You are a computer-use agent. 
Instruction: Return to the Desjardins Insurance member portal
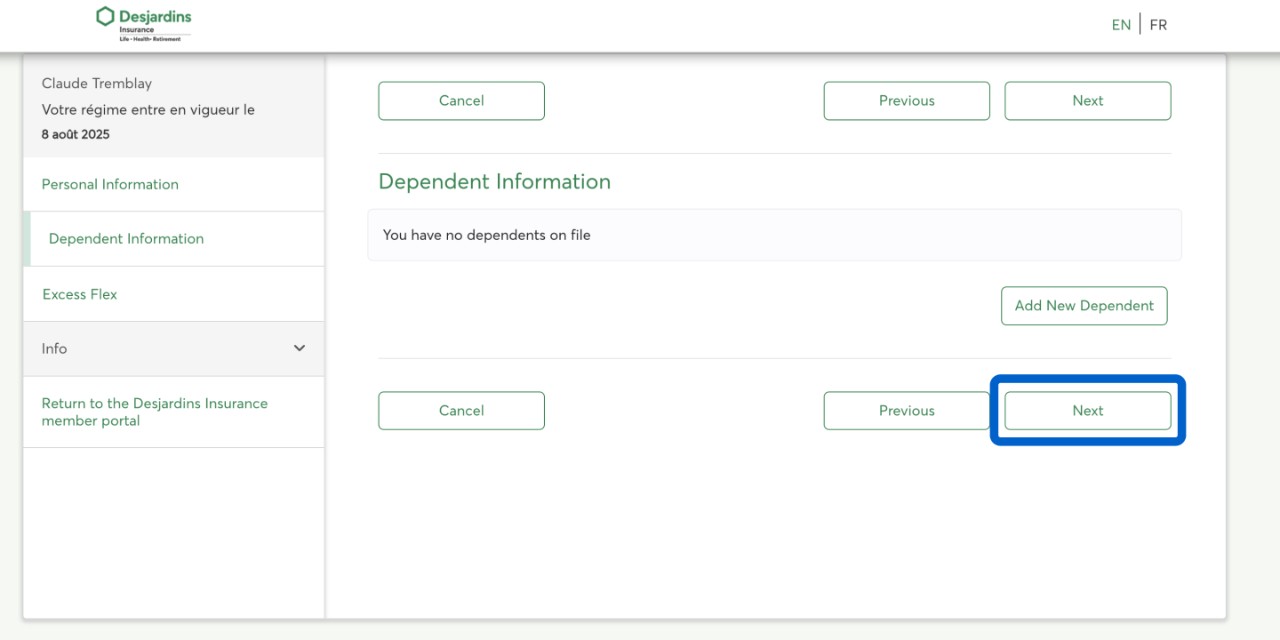tap(154, 412)
